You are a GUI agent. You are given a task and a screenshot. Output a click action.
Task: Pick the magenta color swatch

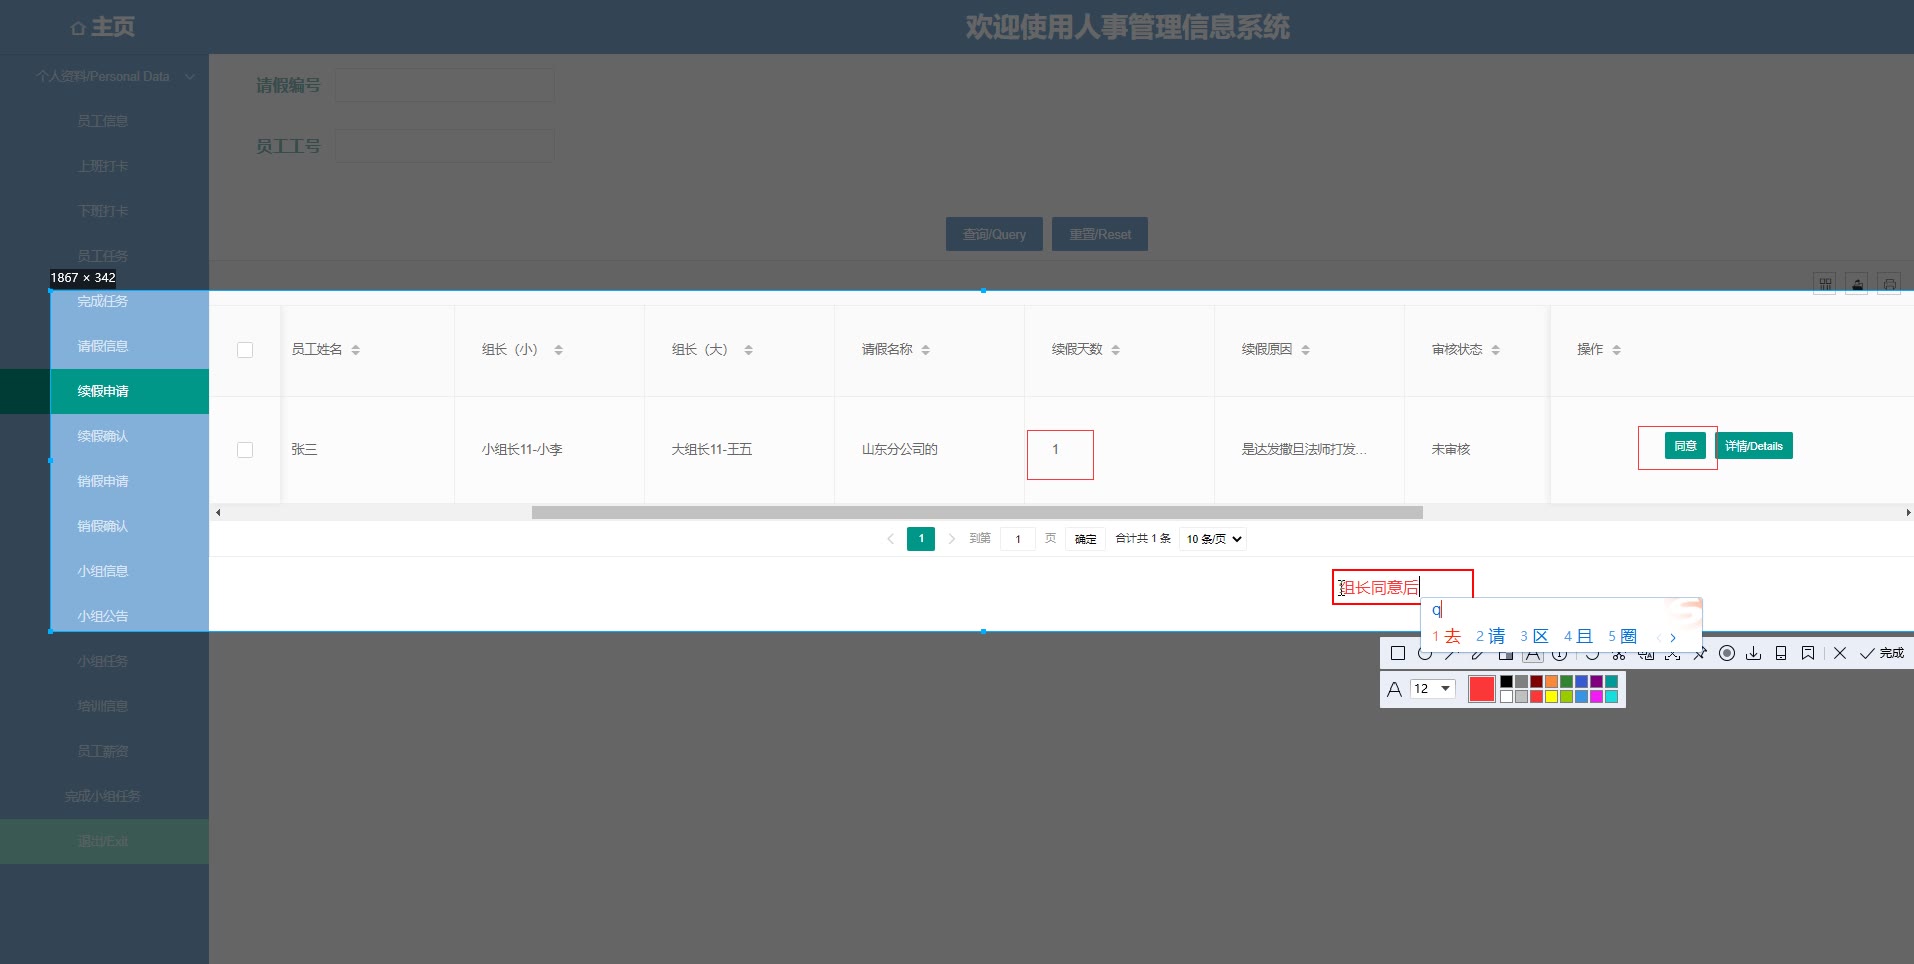(x=1597, y=697)
